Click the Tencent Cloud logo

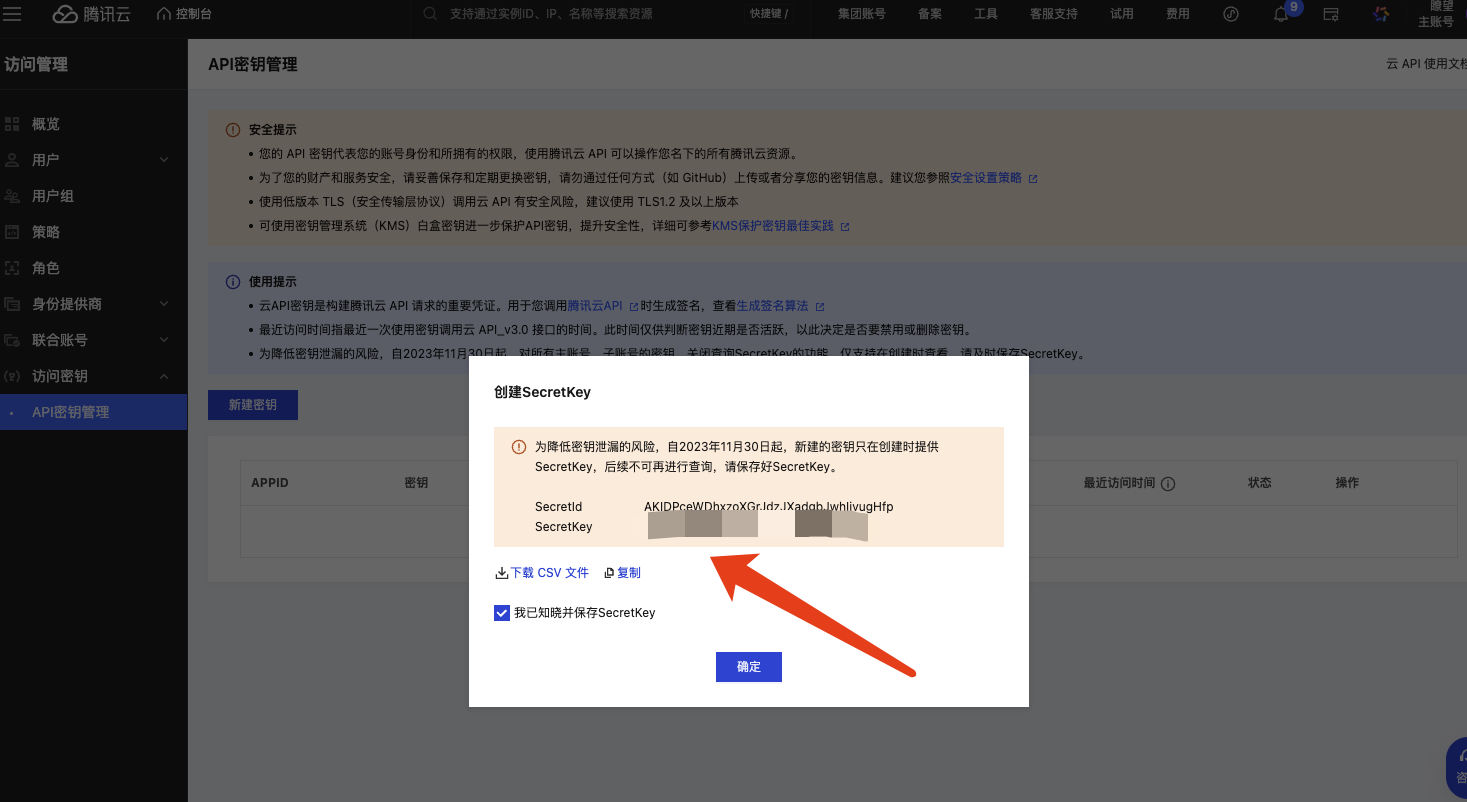click(91, 14)
